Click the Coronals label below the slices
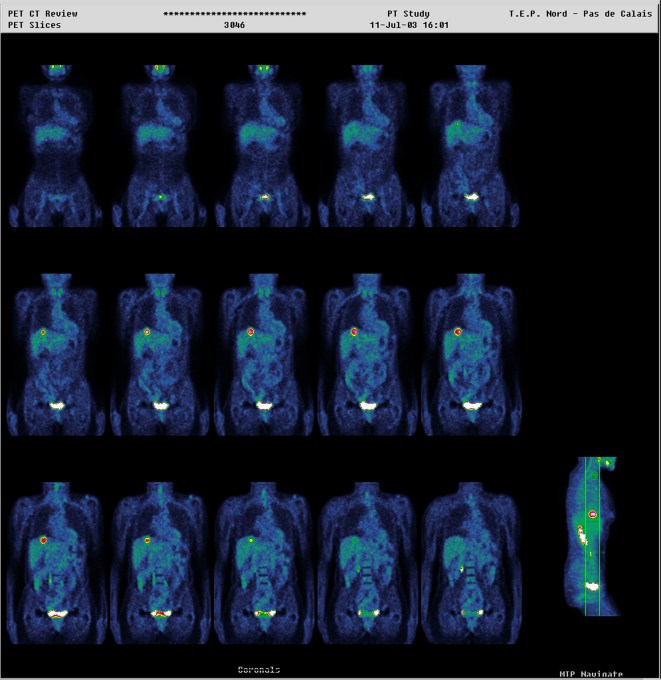The width and height of the screenshot is (661, 680). 259,669
